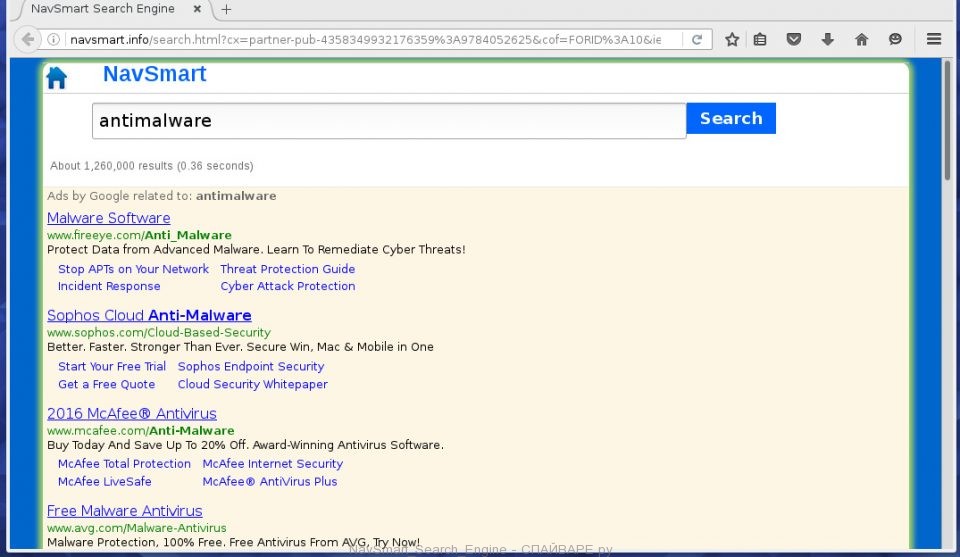The width and height of the screenshot is (960, 557).
Task: Open the Malware Software ad link
Action: point(108,218)
